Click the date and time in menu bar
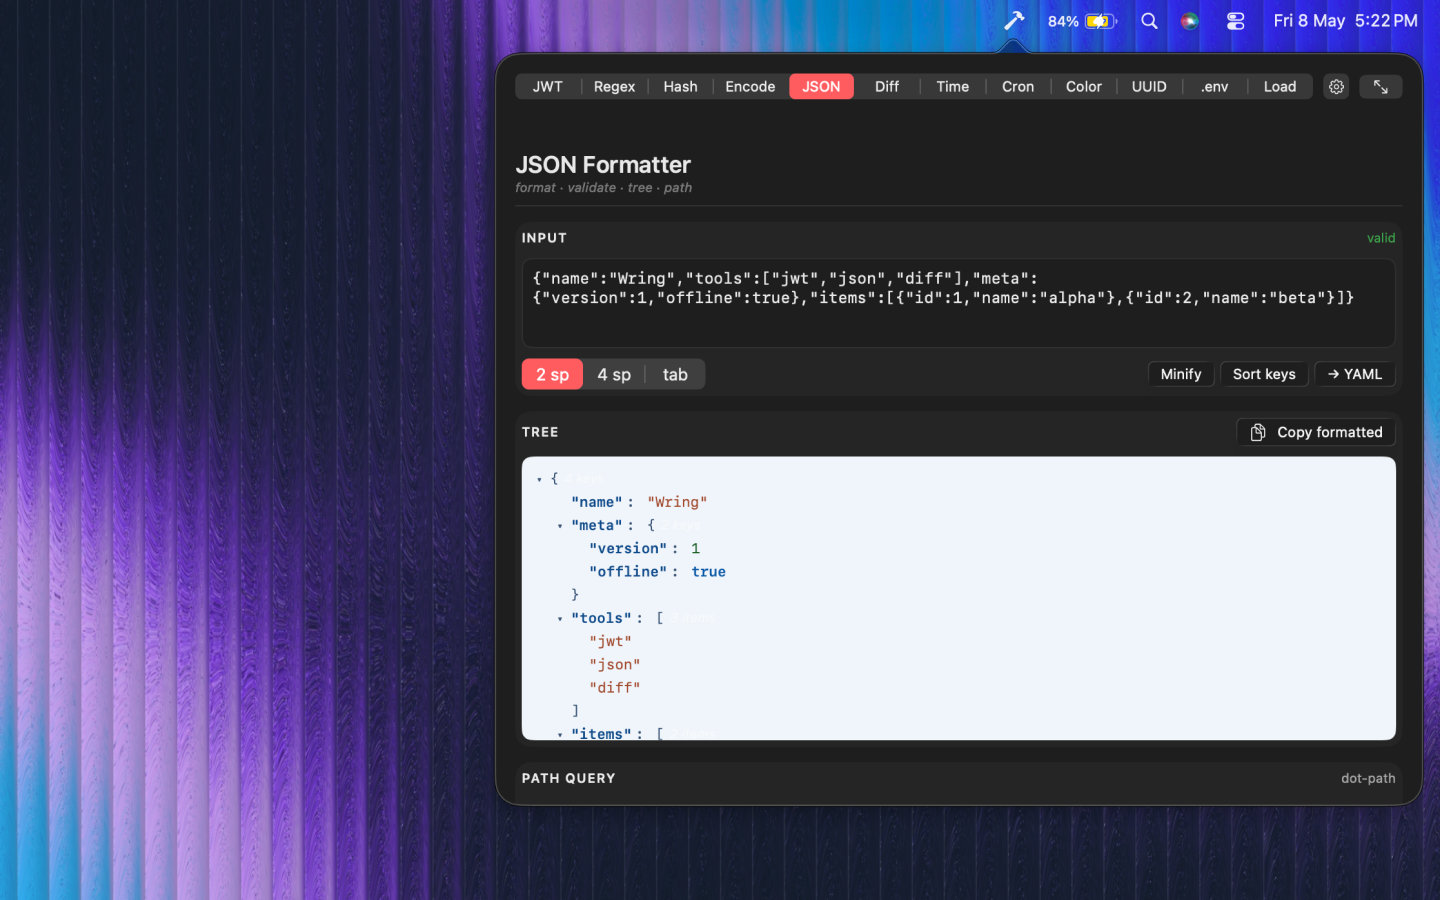 pos(1346,20)
